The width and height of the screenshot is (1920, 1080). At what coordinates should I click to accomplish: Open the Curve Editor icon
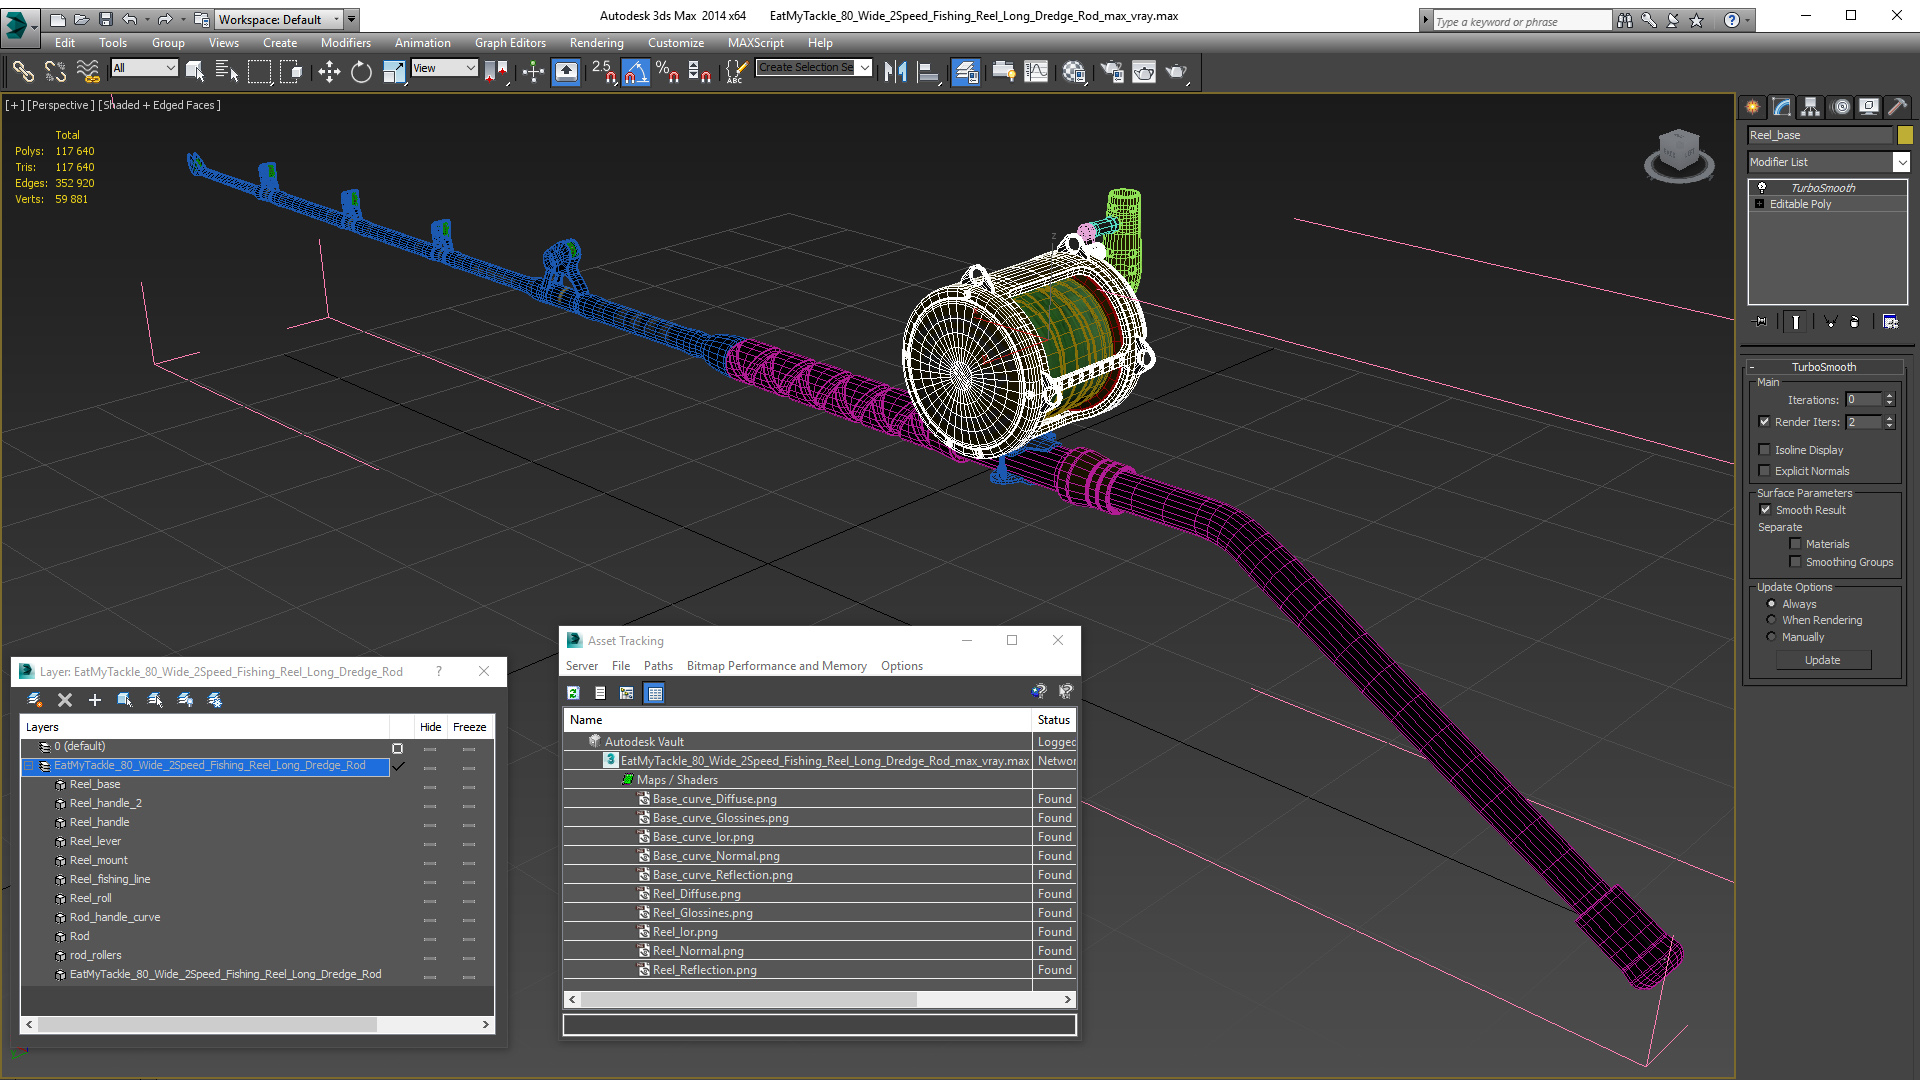coord(1037,72)
